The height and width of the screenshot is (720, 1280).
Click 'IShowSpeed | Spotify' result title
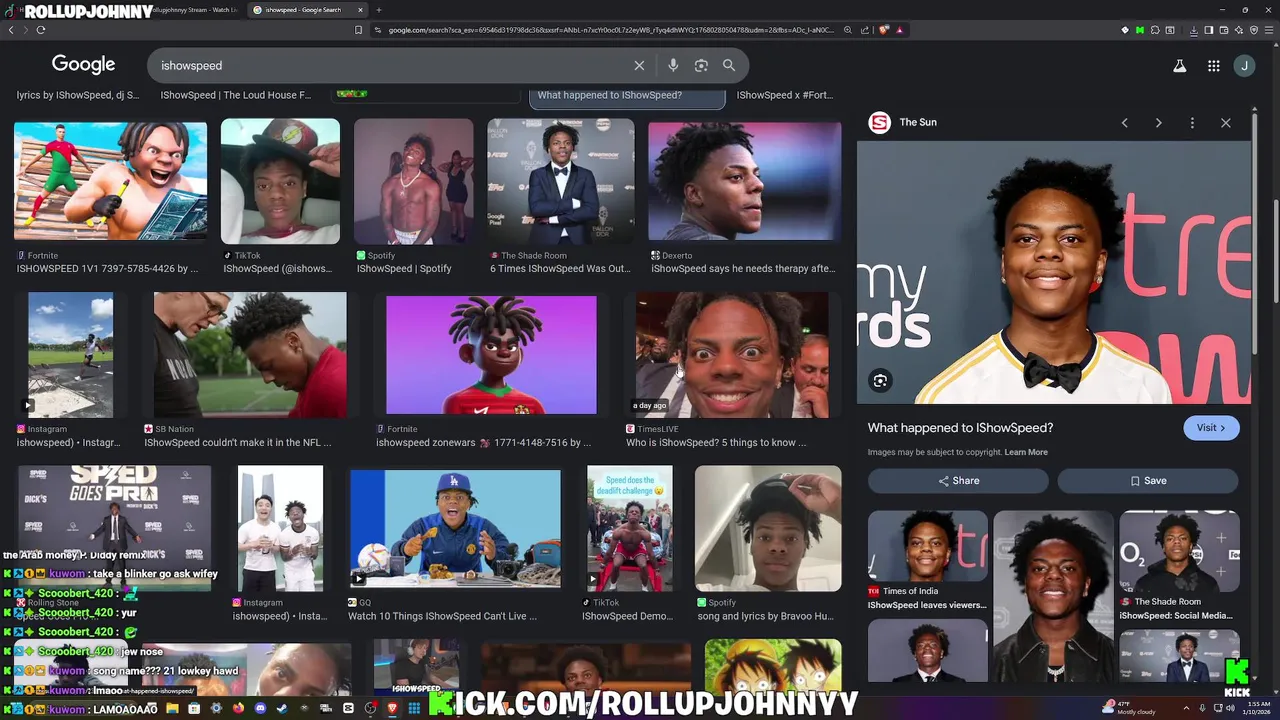pyautogui.click(x=403, y=269)
